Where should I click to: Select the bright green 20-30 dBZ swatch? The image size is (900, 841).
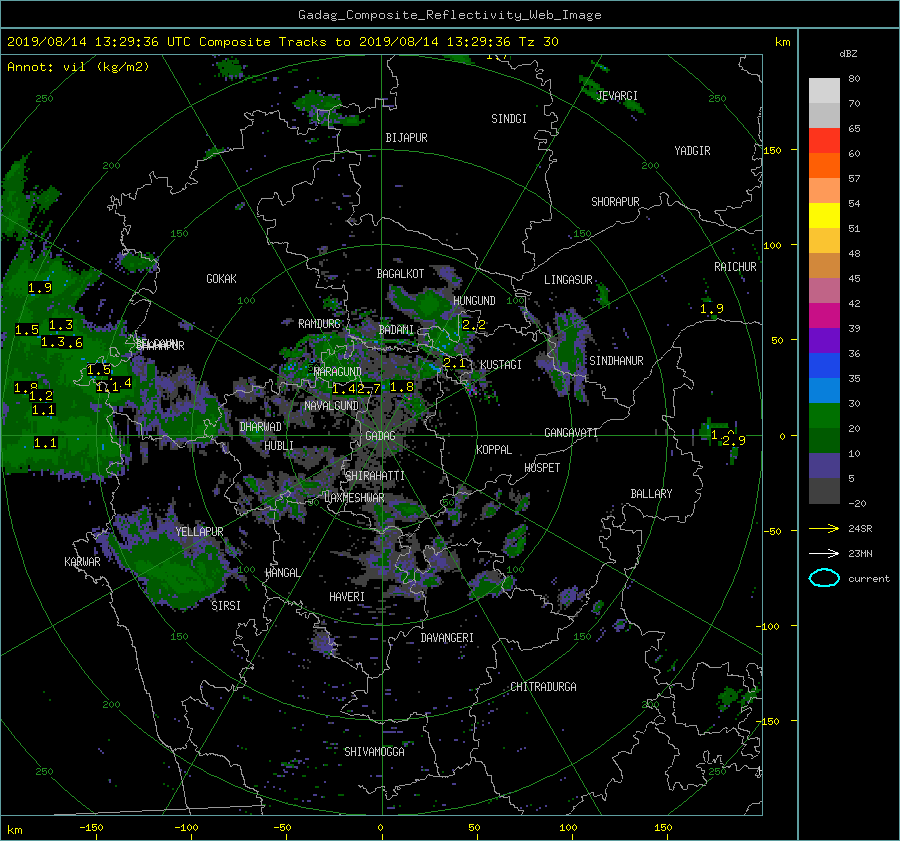click(824, 415)
